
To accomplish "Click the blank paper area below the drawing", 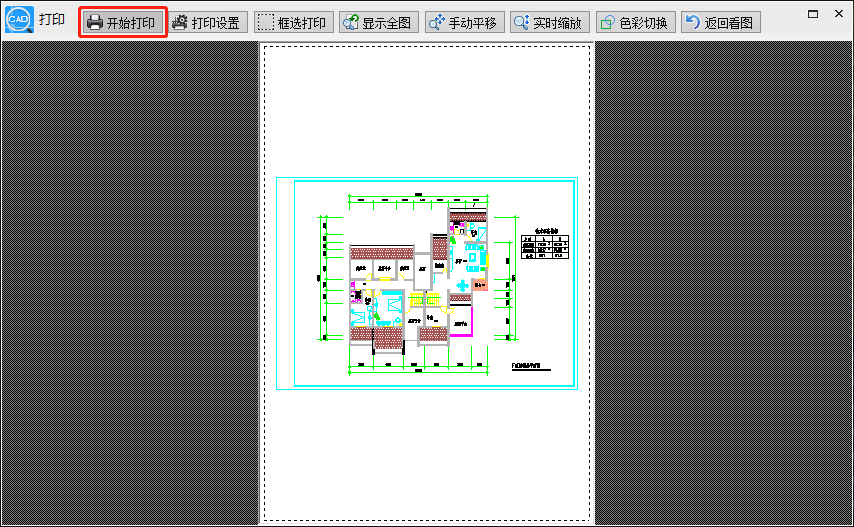I will coord(427,455).
